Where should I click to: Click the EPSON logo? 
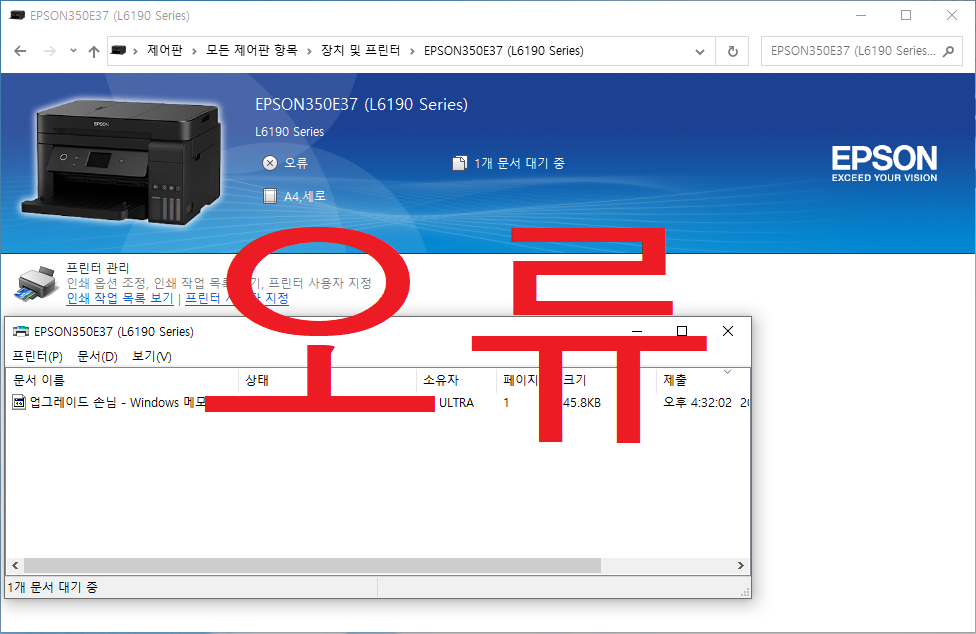click(884, 164)
